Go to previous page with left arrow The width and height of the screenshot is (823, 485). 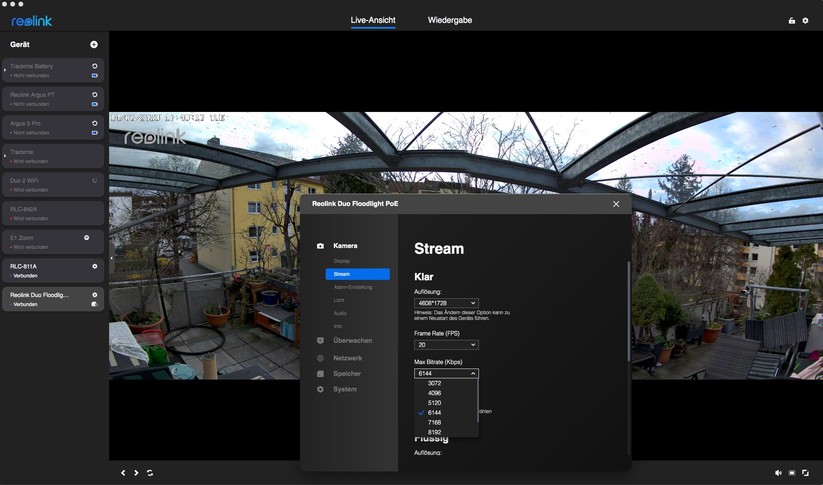pos(123,473)
